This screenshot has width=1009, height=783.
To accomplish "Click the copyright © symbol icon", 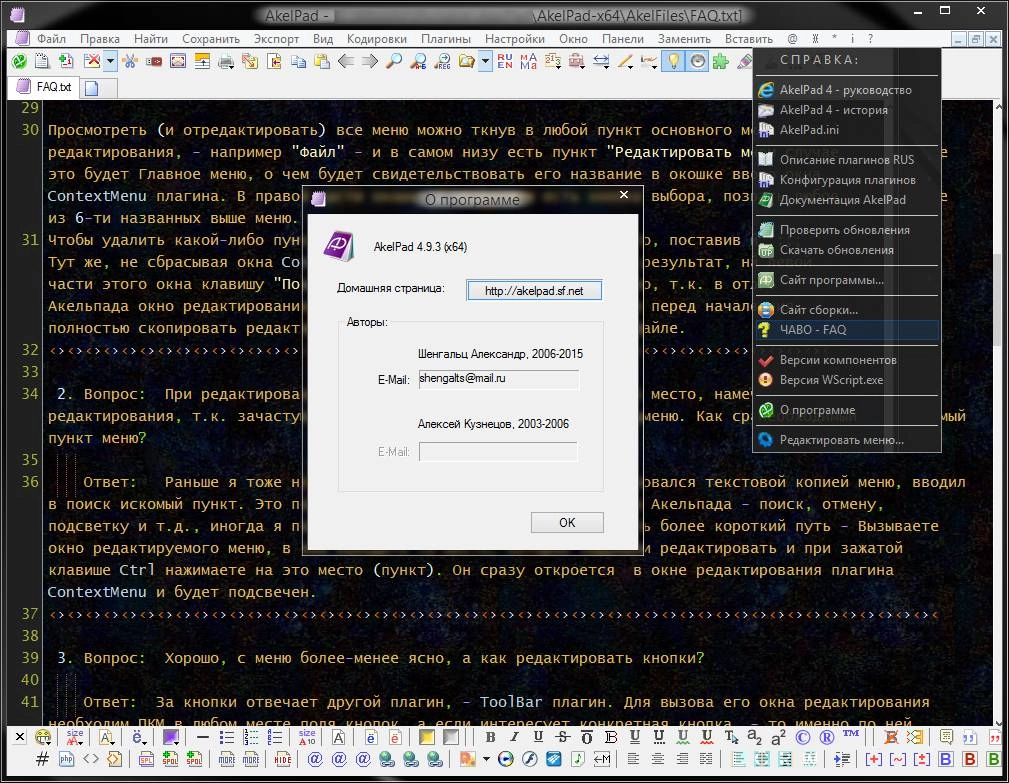I will pos(802,737).
